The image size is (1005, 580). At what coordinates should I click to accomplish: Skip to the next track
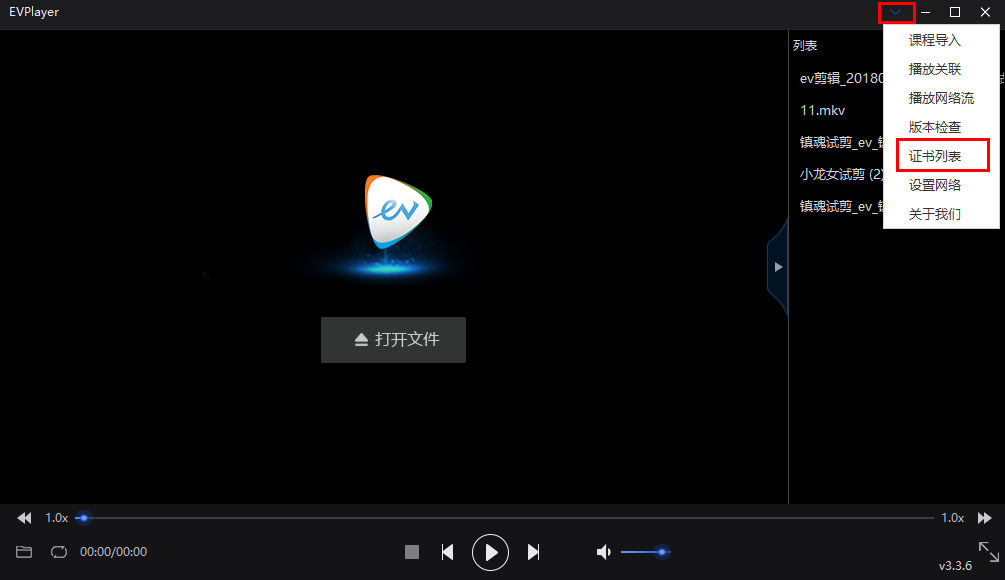(534, 552)
